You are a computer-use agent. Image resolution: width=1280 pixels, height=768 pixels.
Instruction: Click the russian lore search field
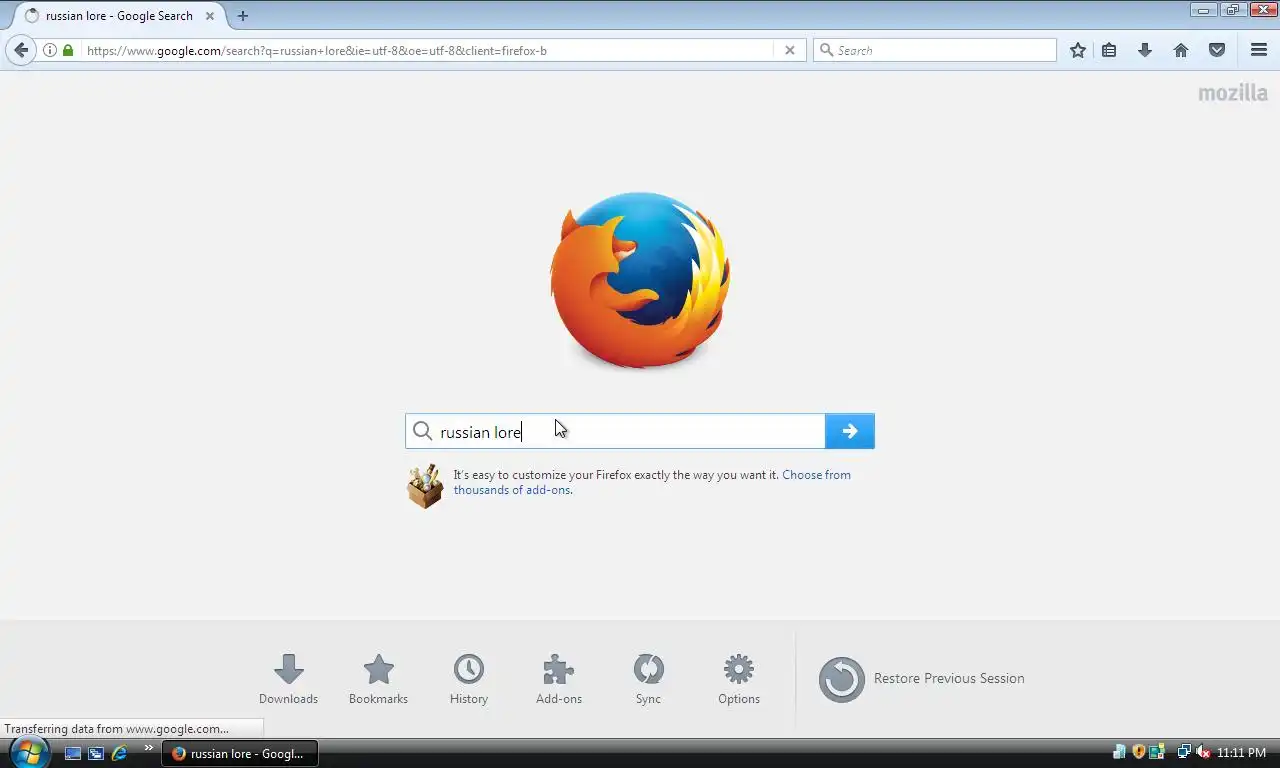click(x=615, y=431)
